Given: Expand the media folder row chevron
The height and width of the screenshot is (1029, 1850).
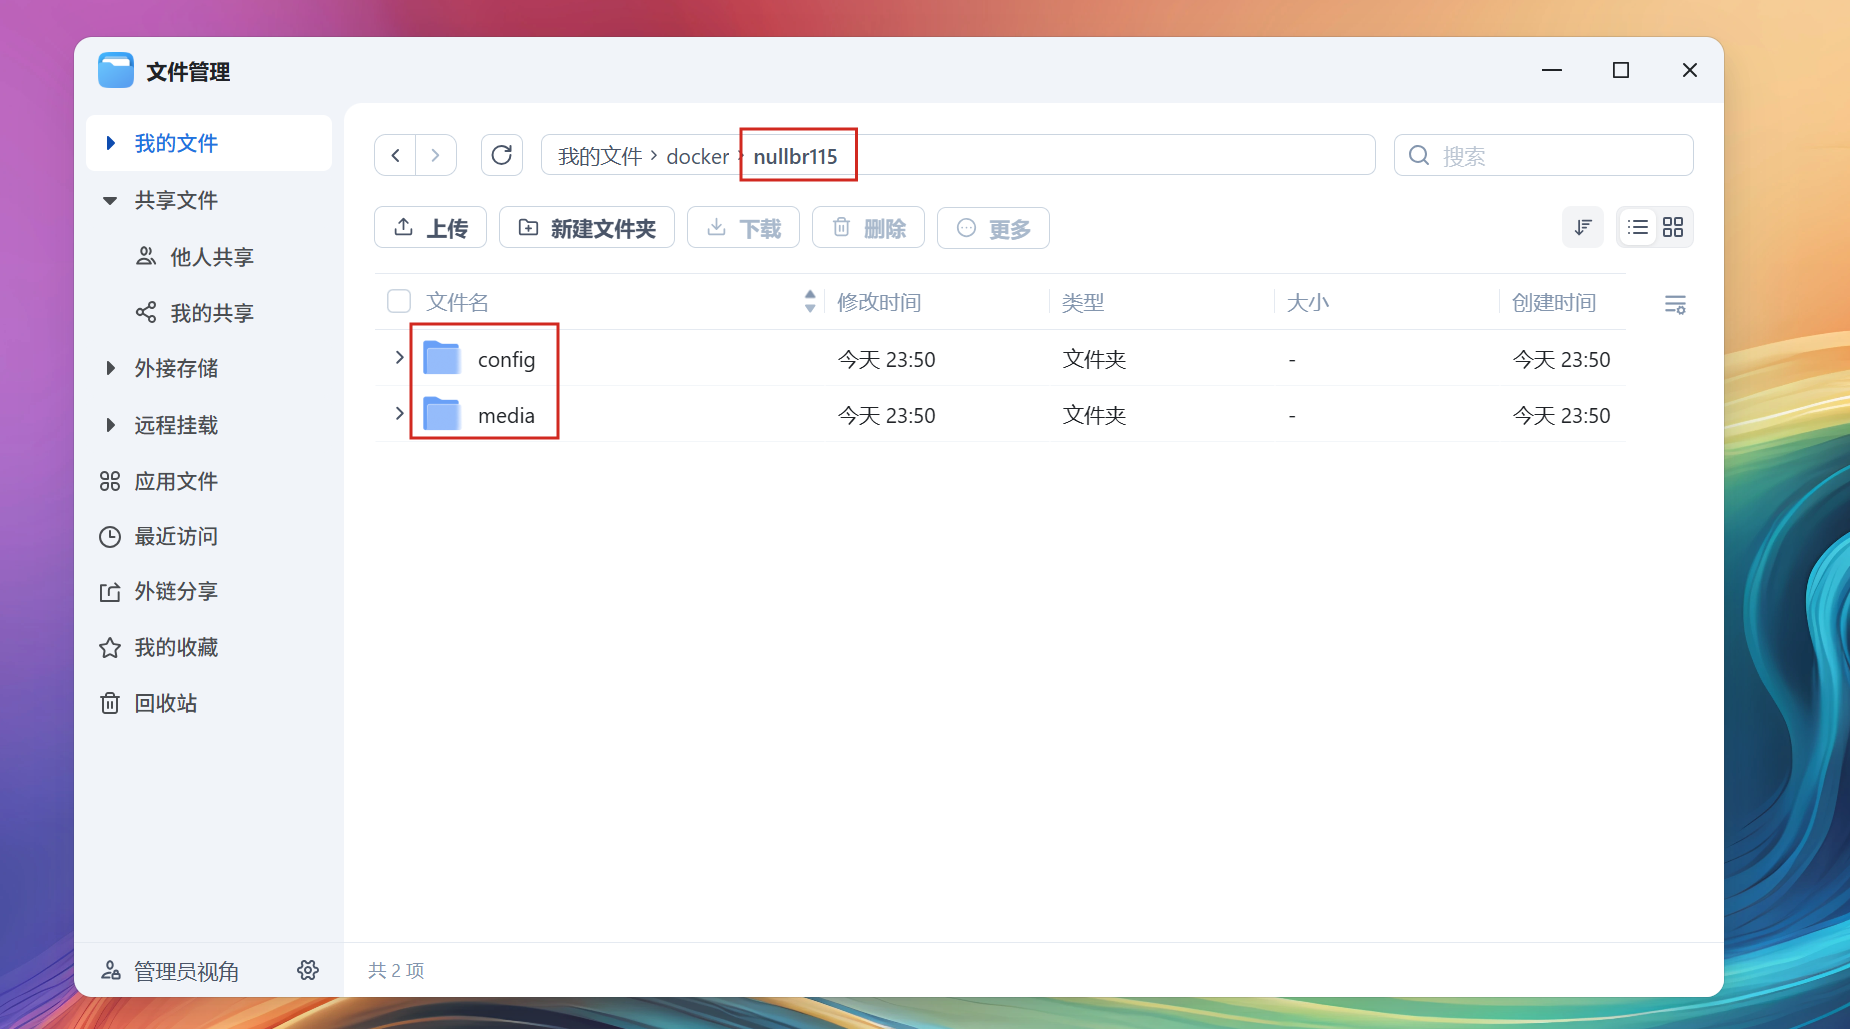Looking at the screenshot, I should click(x=399, y=413).
